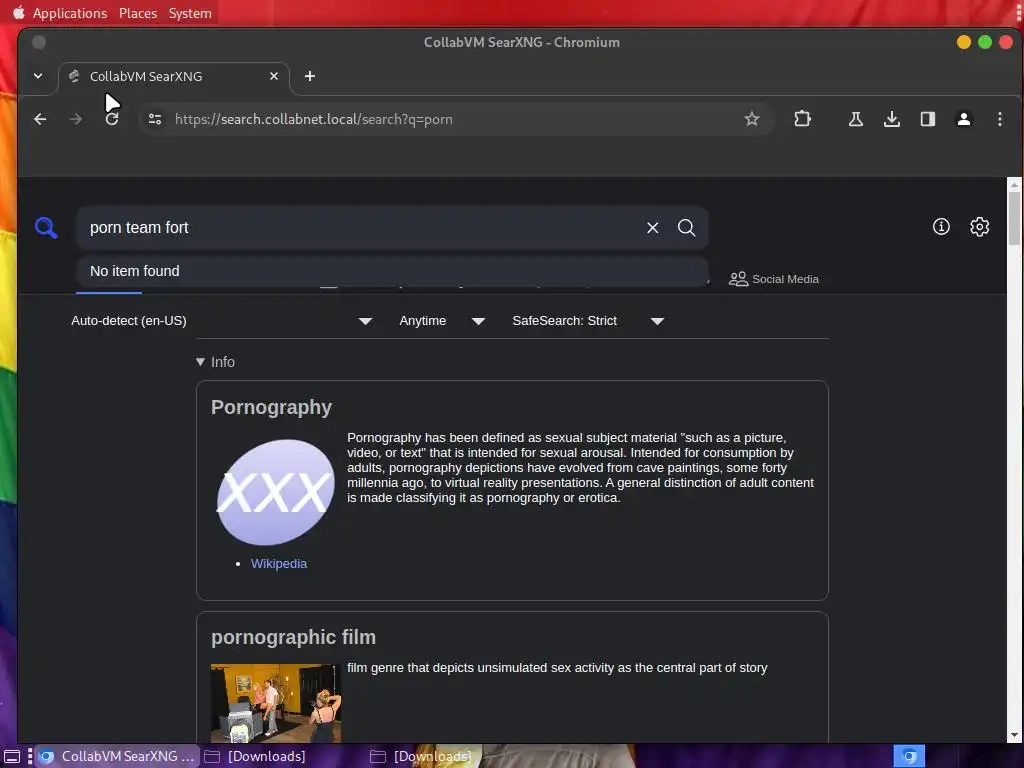1024x768 pixels.
Task: Submit search with magnifier button
Action: coord(686,227)
